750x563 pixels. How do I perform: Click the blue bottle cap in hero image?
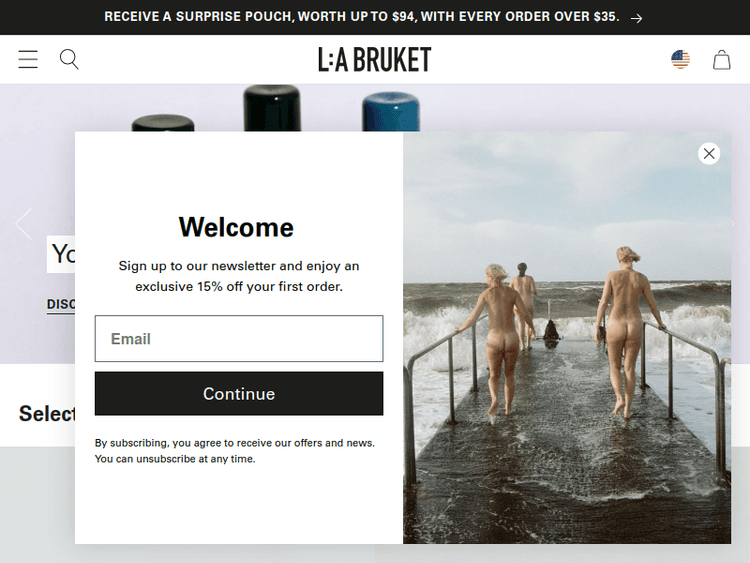(391, 112)
